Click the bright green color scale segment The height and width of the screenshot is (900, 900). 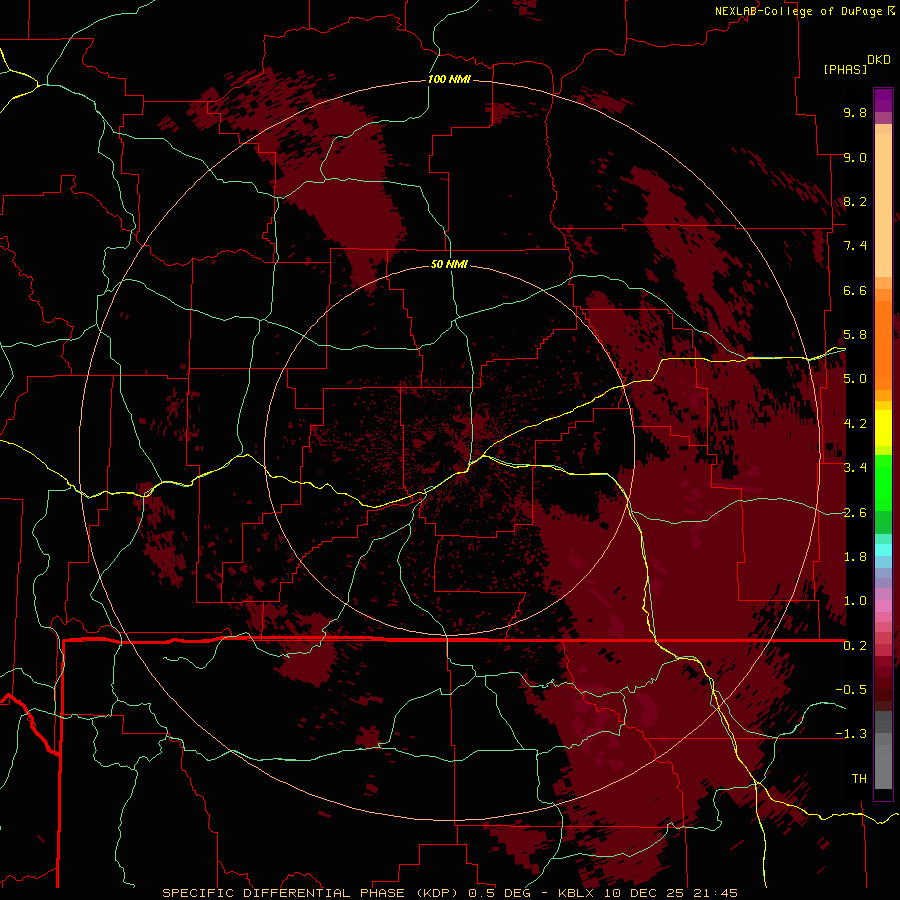pos(883,482)
